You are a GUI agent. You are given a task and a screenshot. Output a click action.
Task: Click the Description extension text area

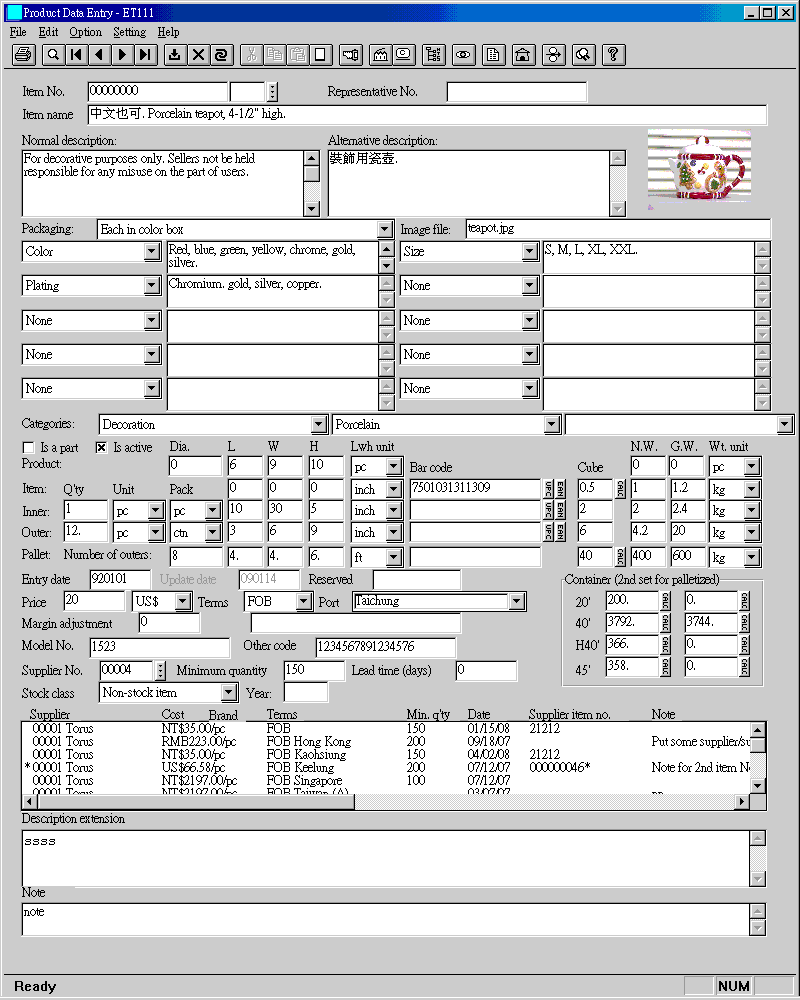tap(386, 858)
